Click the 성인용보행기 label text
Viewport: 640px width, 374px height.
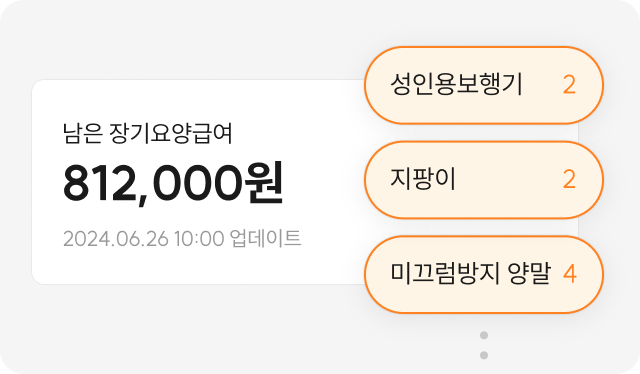456,84
